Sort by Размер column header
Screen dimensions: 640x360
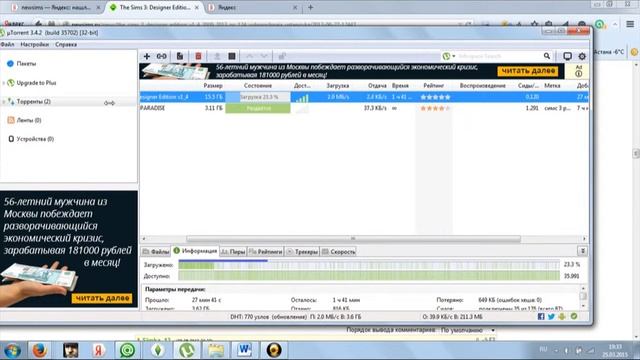pyautogui.click(x=213, y=86)
